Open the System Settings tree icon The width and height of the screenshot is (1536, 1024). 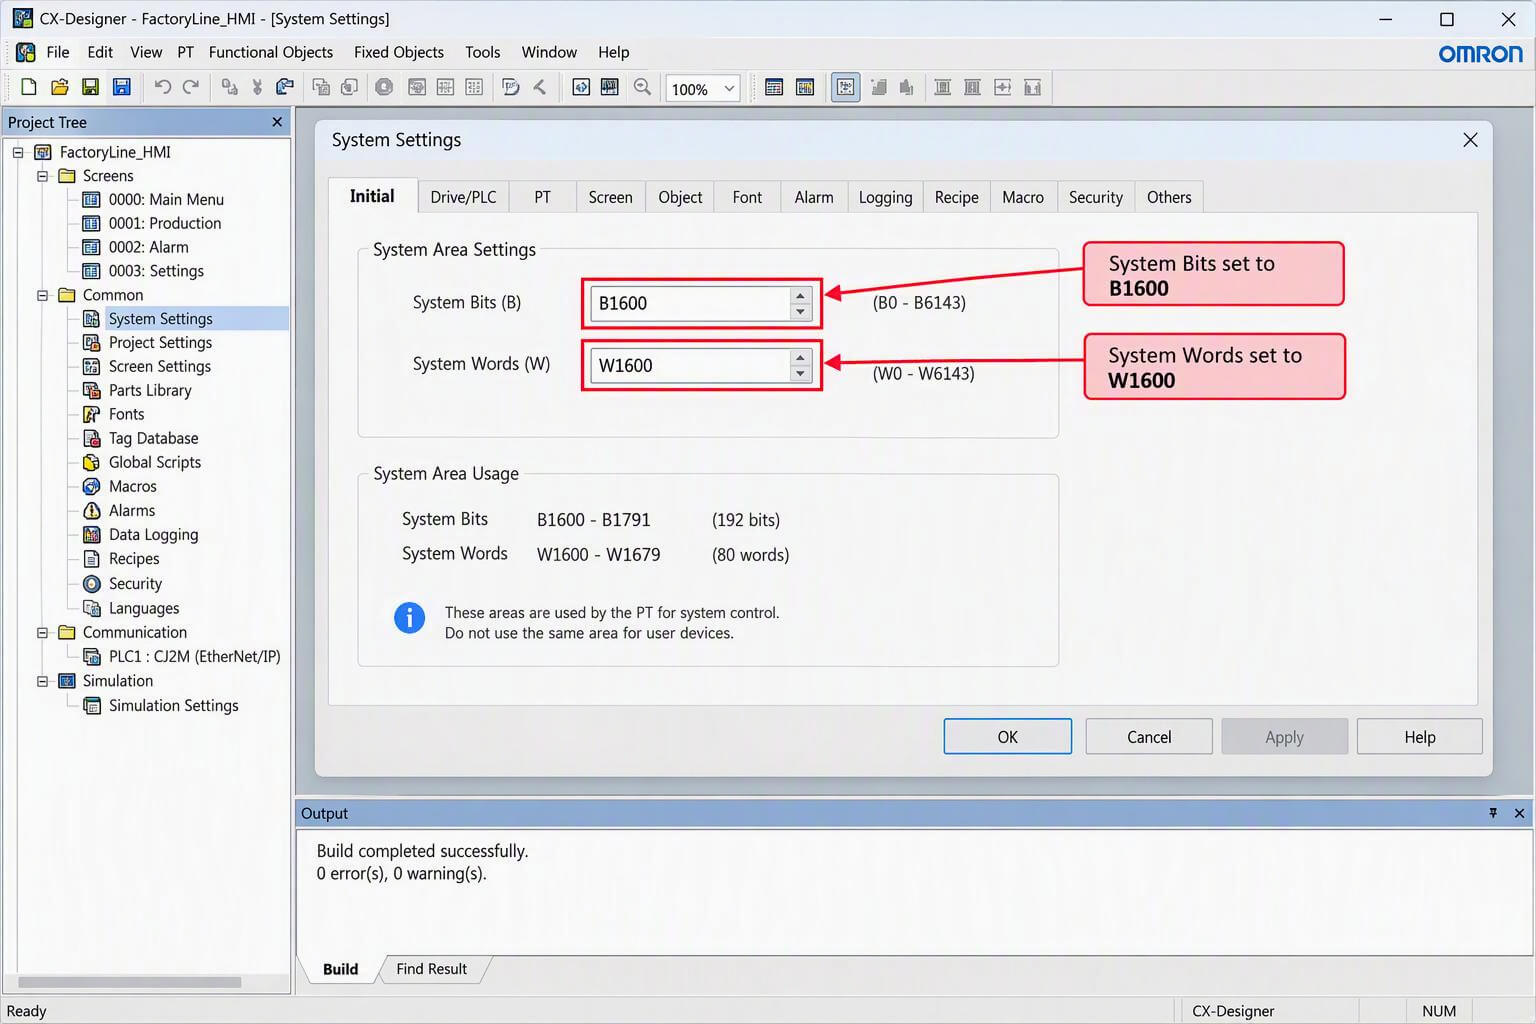click(91, 319)
